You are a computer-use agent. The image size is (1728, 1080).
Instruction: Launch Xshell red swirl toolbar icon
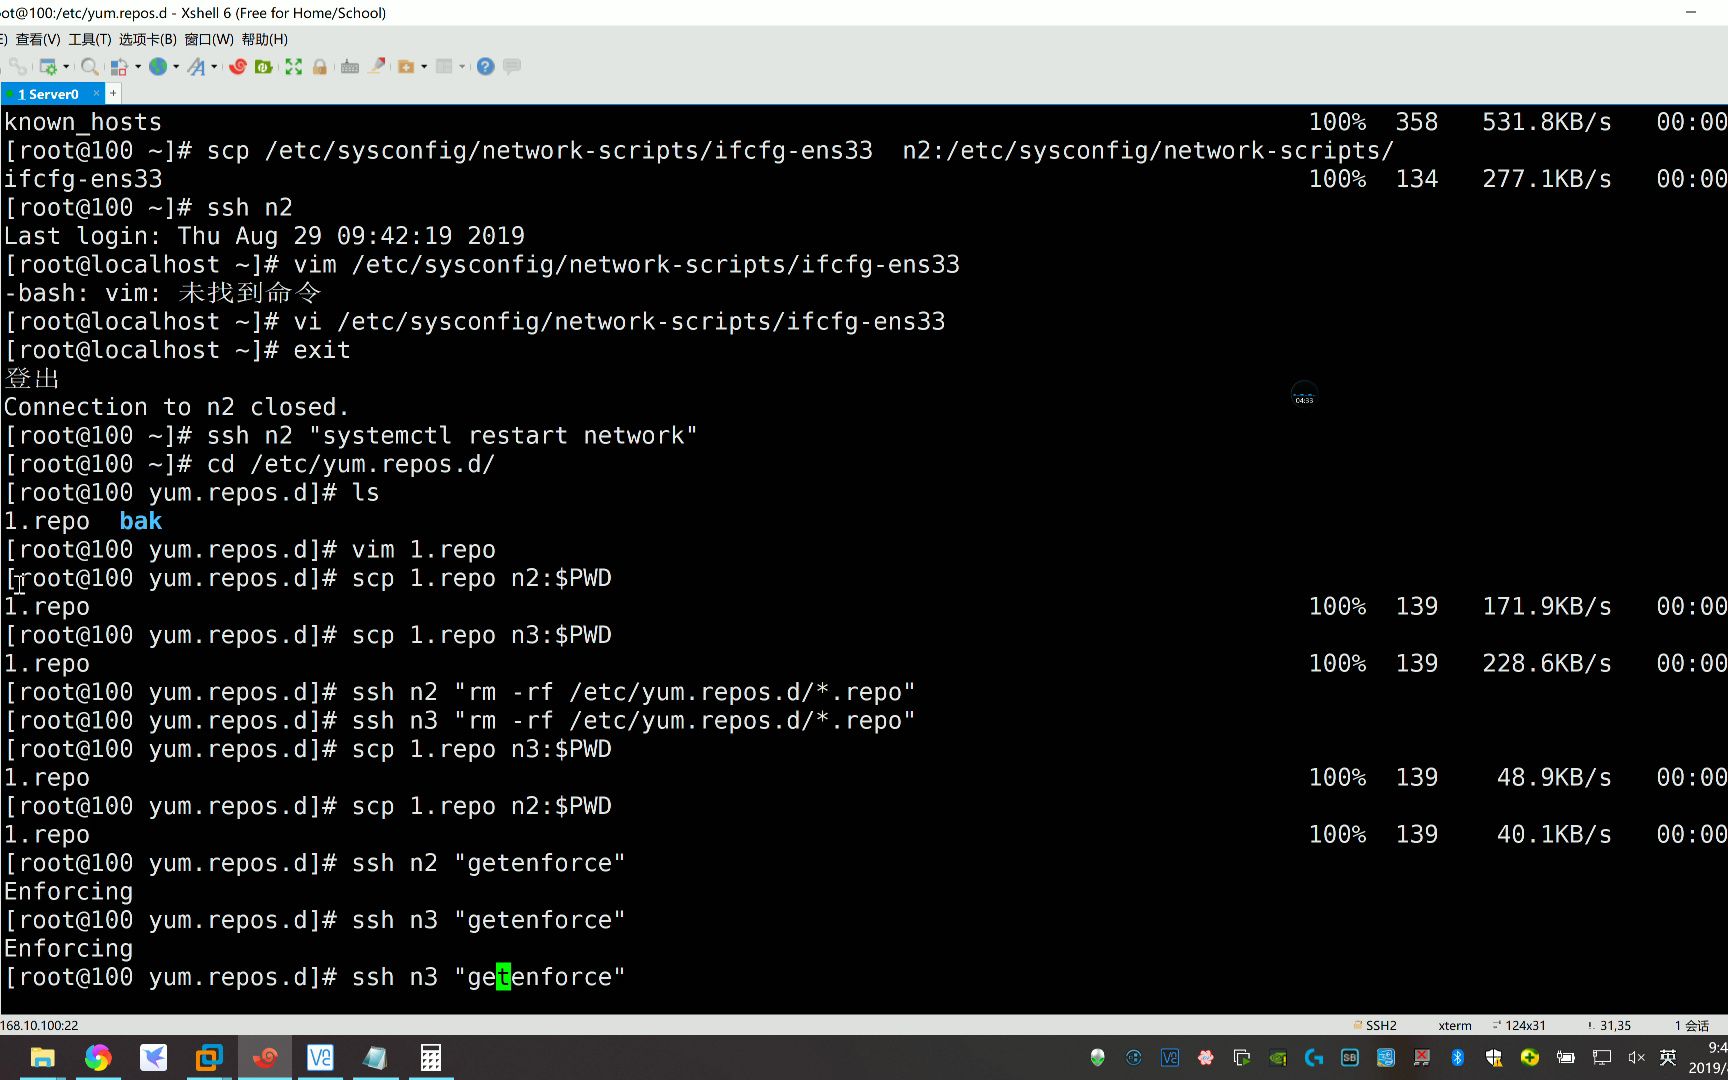(238, 67)
